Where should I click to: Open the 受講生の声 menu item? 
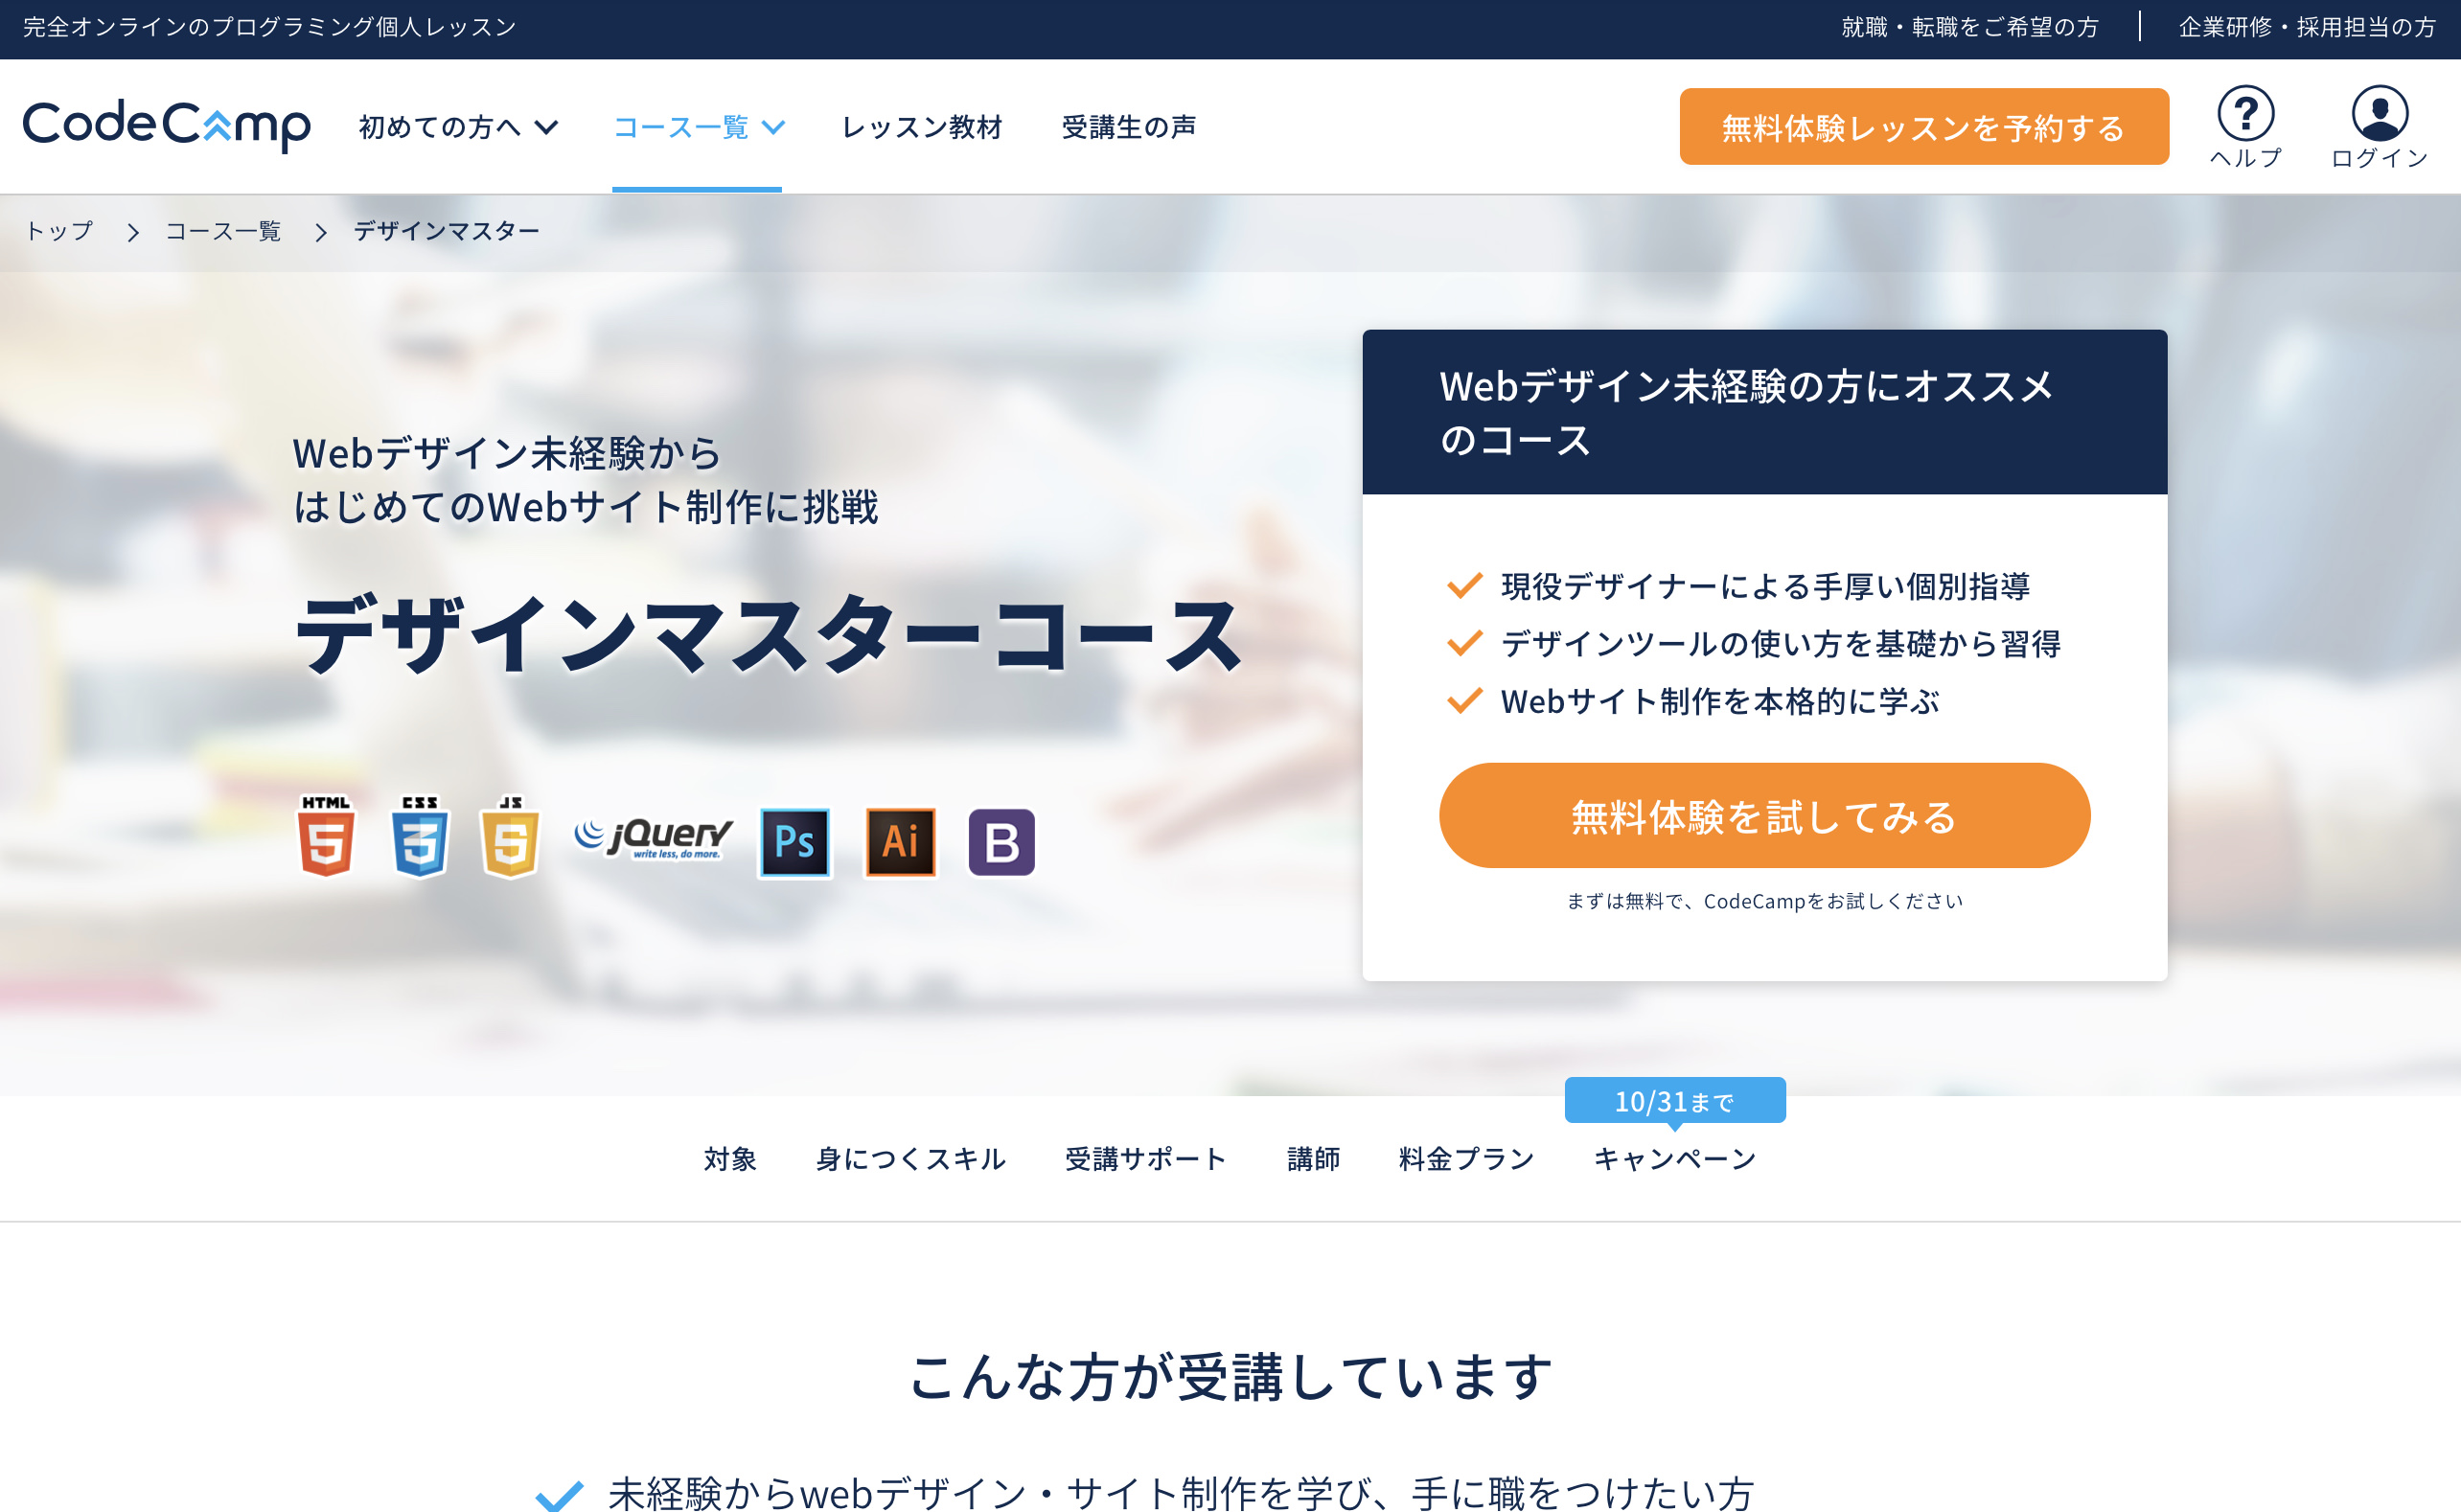pos(1129,127)
